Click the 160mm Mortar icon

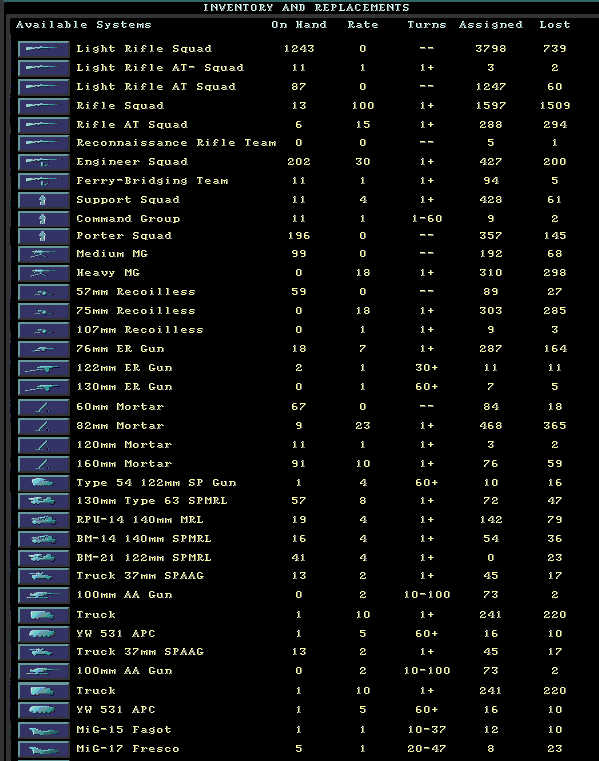point(44,463)
